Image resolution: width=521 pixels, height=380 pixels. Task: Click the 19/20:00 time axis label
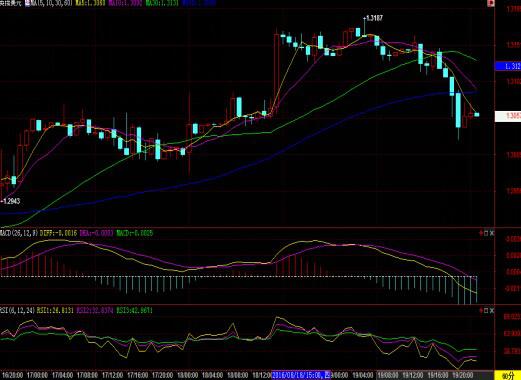[x=462, y=375]
